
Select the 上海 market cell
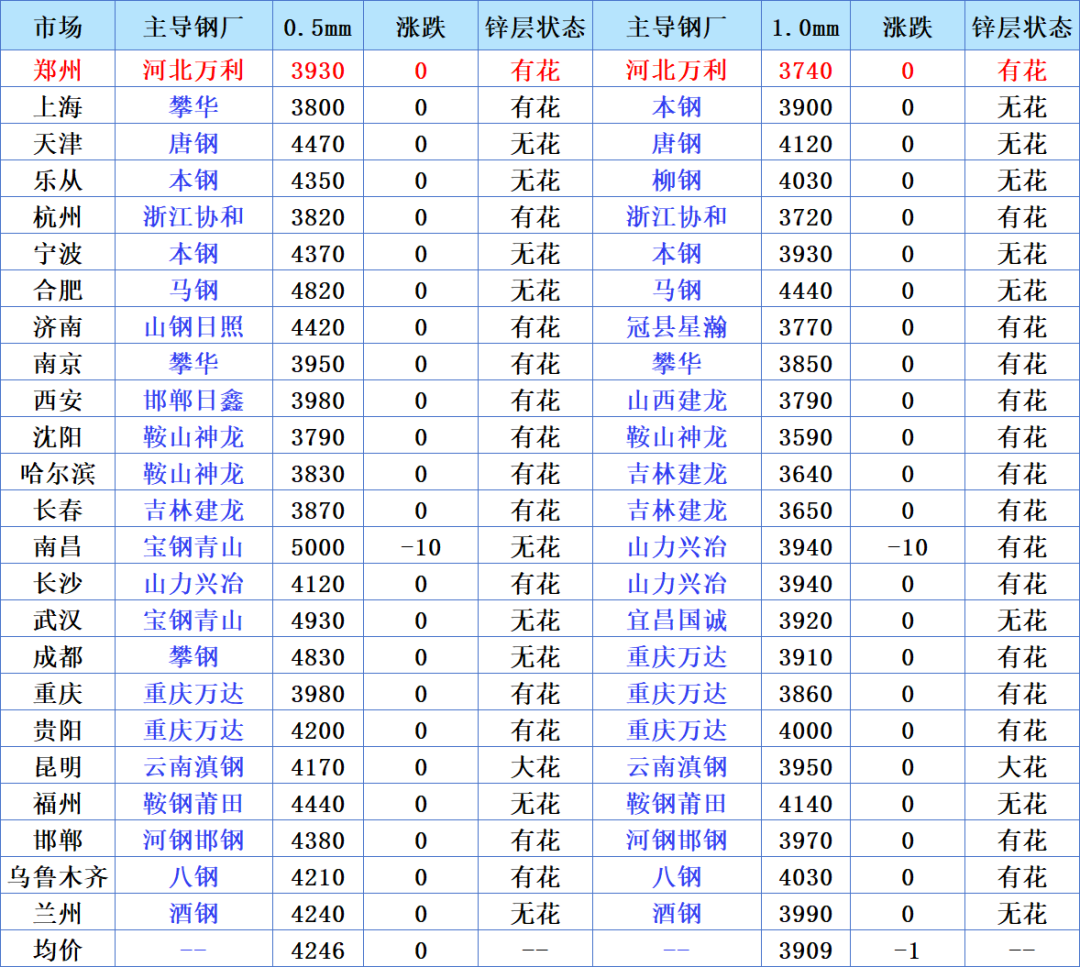point(58,107)
